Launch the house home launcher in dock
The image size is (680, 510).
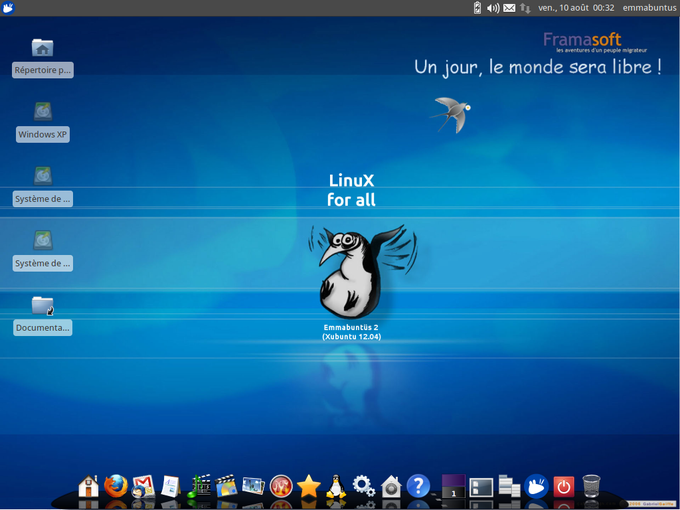tap(88, 486)
